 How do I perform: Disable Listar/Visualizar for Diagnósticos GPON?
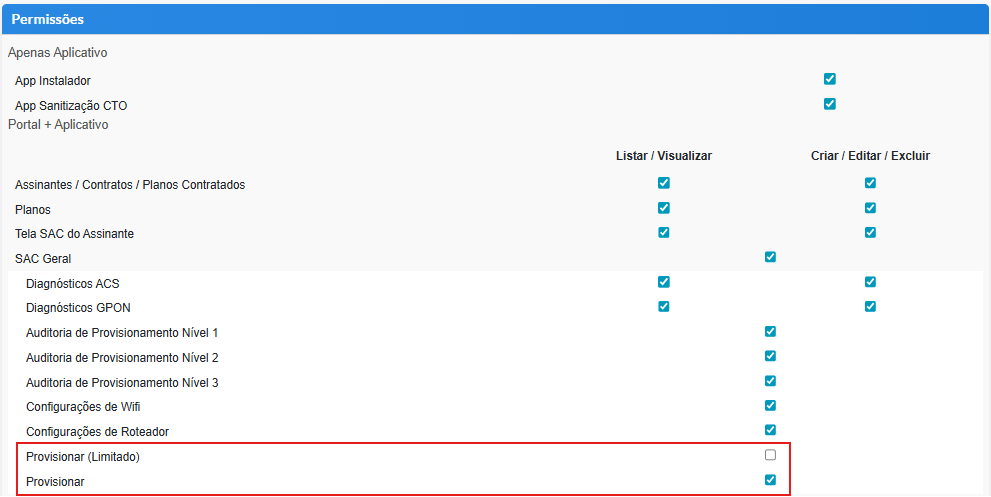point(664,306)
